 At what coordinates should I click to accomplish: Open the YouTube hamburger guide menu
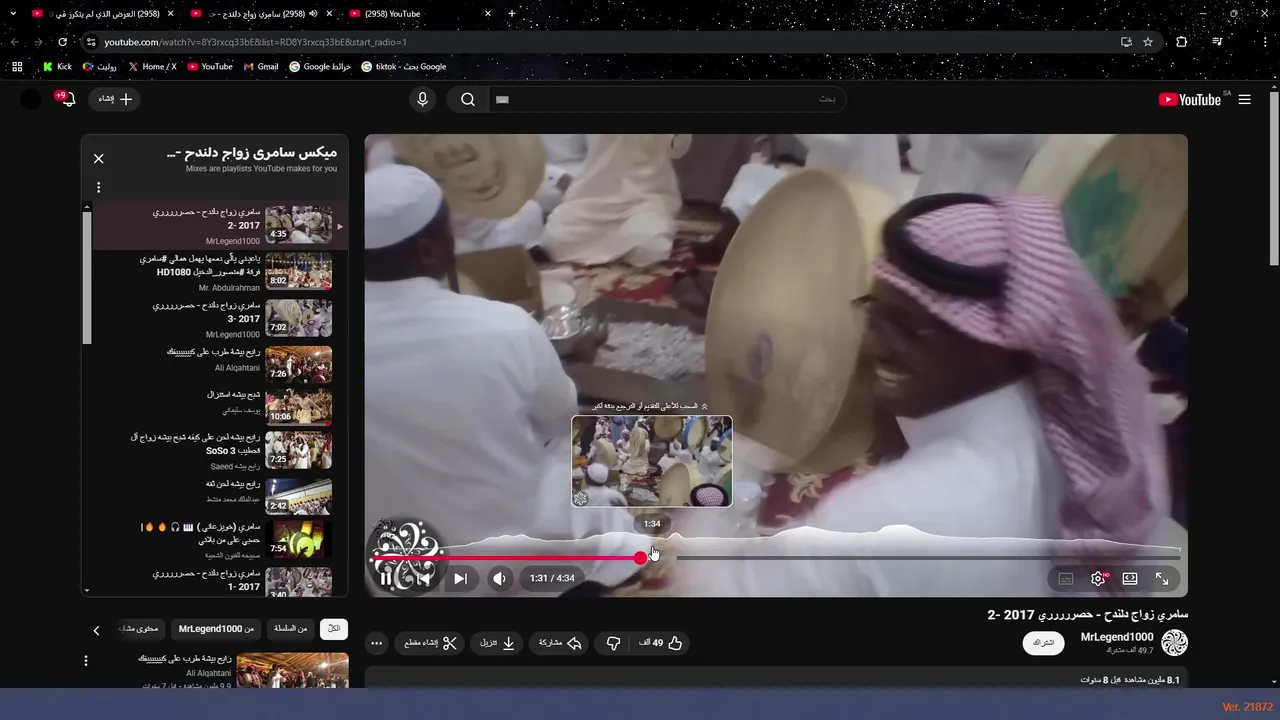(x=1244, y=99)
